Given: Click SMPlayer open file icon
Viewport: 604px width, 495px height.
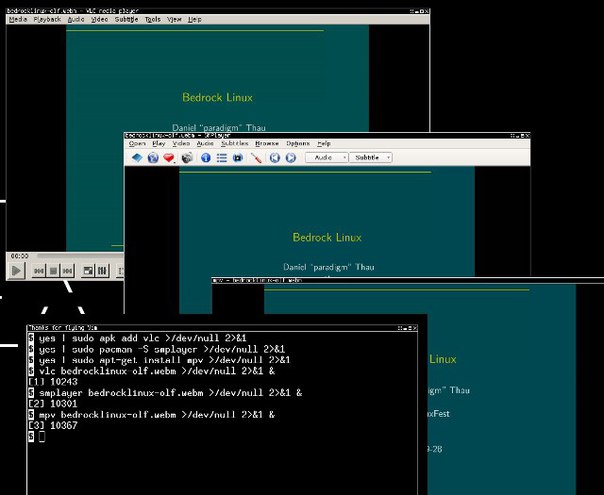Looking at the screenshot, I should 137,157.
